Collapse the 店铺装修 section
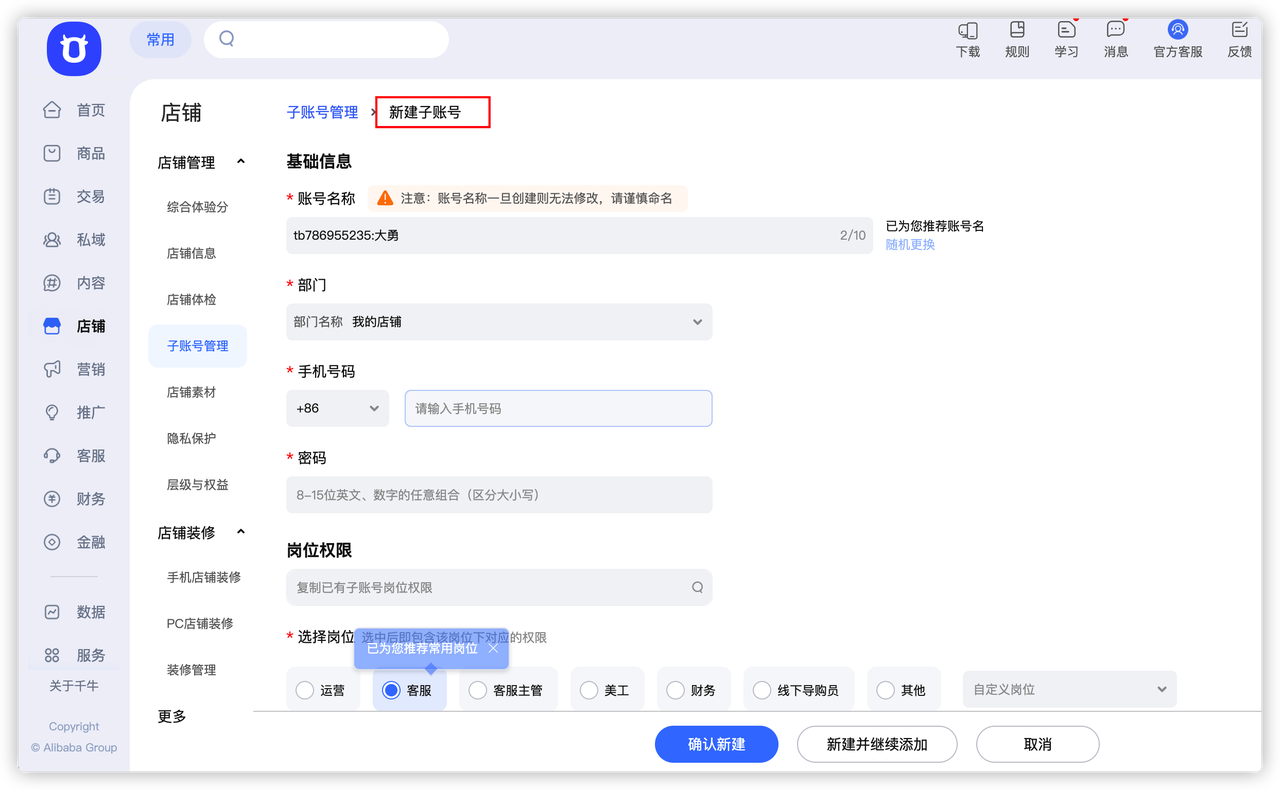1280x790 pixels. (241, 532)
